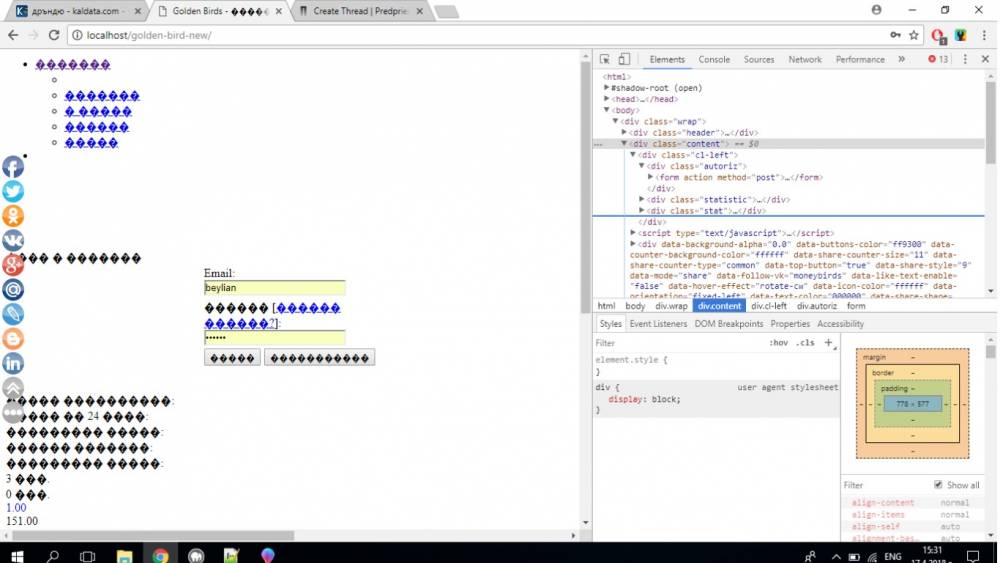
Task: Click the Facebook share icon
Action: click(13, 167)
